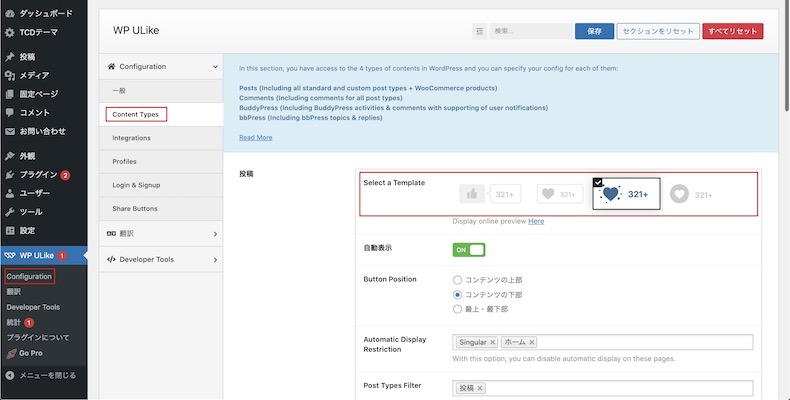Follow the Read More link
The image size is (790, 400).
point(255,138)
